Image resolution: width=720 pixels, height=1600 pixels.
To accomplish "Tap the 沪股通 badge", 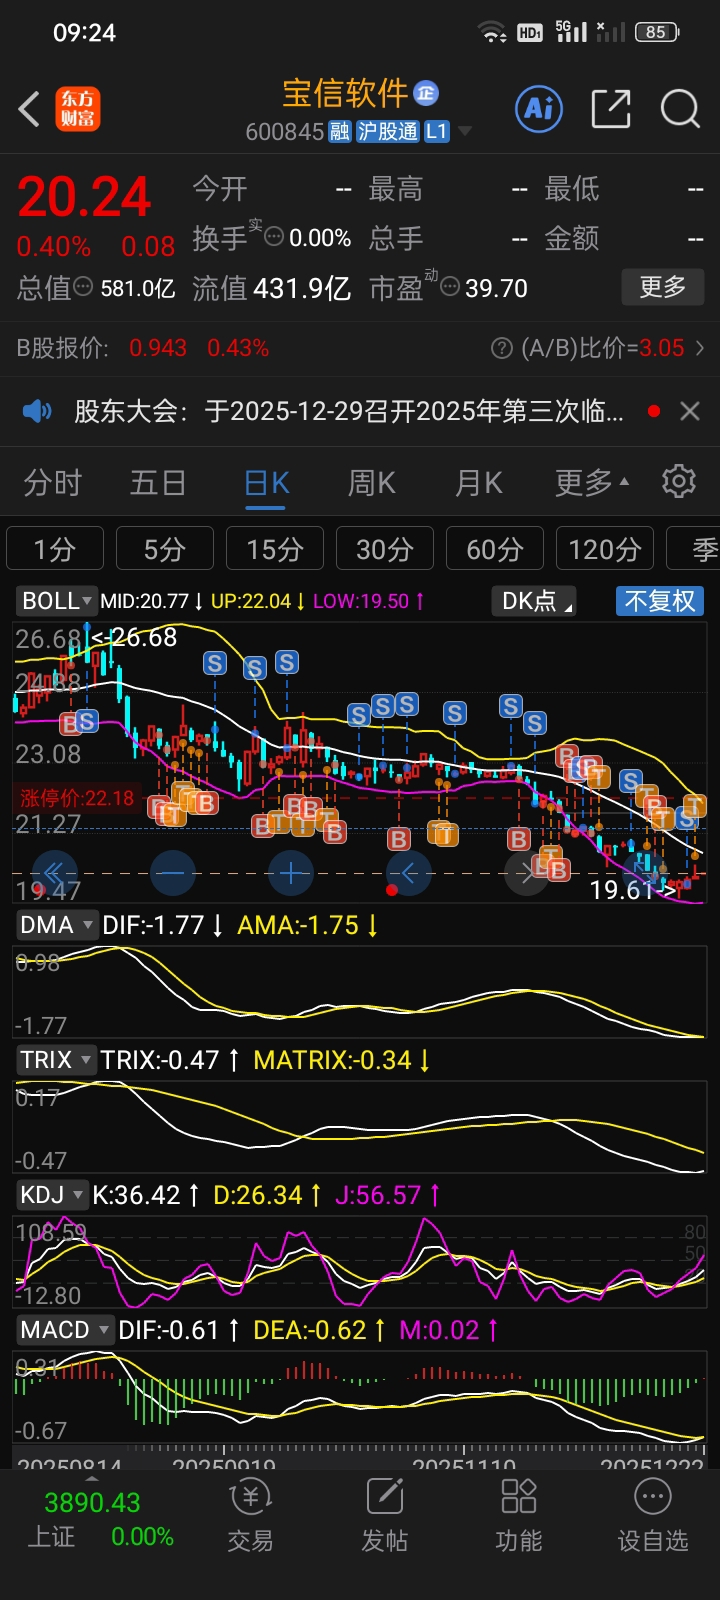I will click(388, 131).
